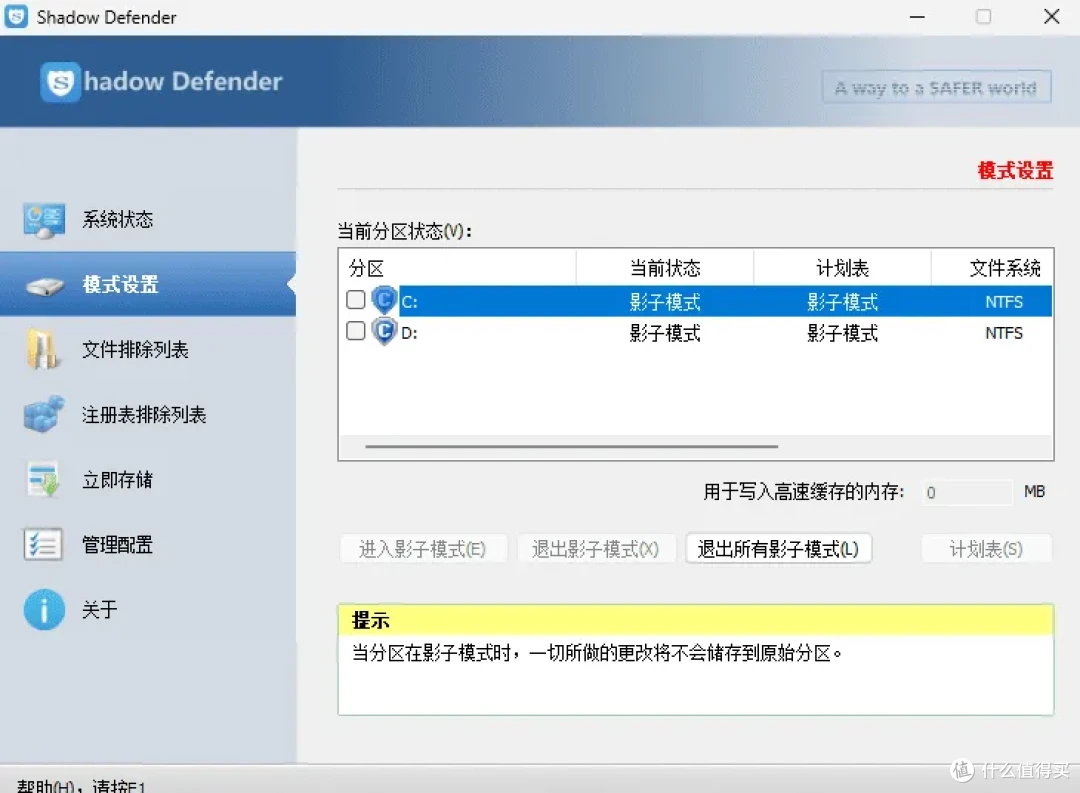Minimize the Shadow Defender window
Screen dimensions: 1080x793
coord(917,17)
